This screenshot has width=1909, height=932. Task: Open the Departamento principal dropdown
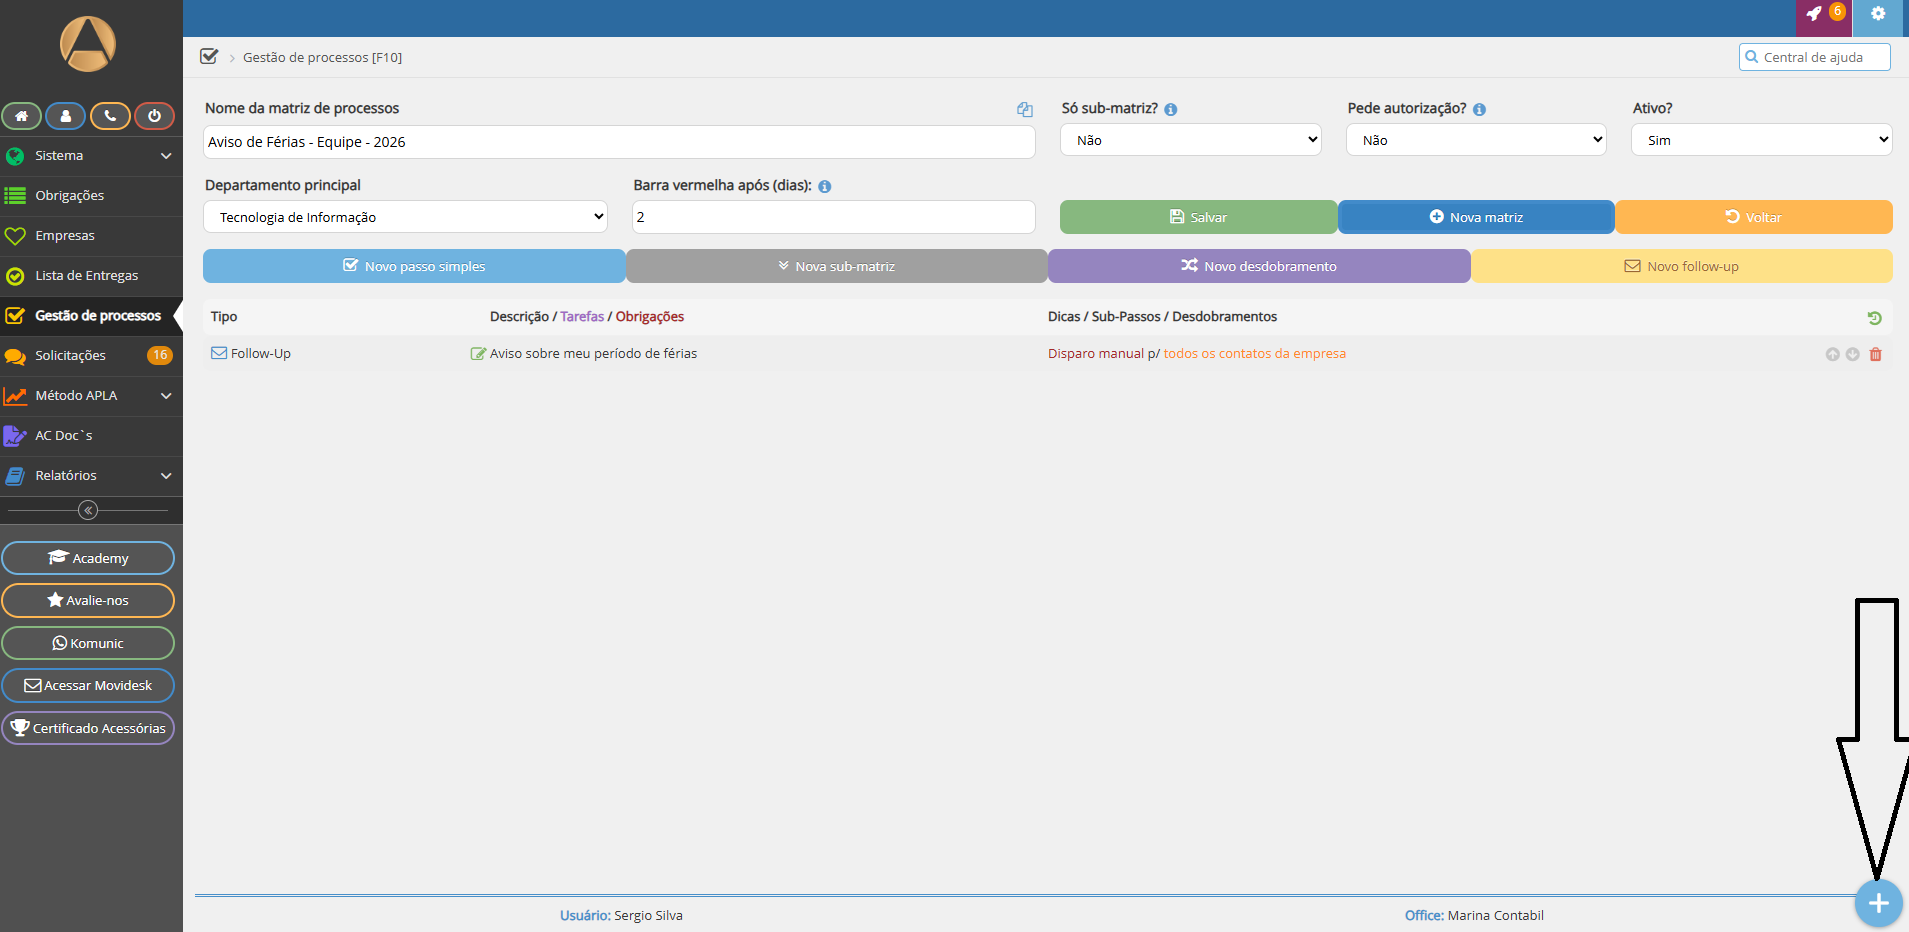(405, 217)
